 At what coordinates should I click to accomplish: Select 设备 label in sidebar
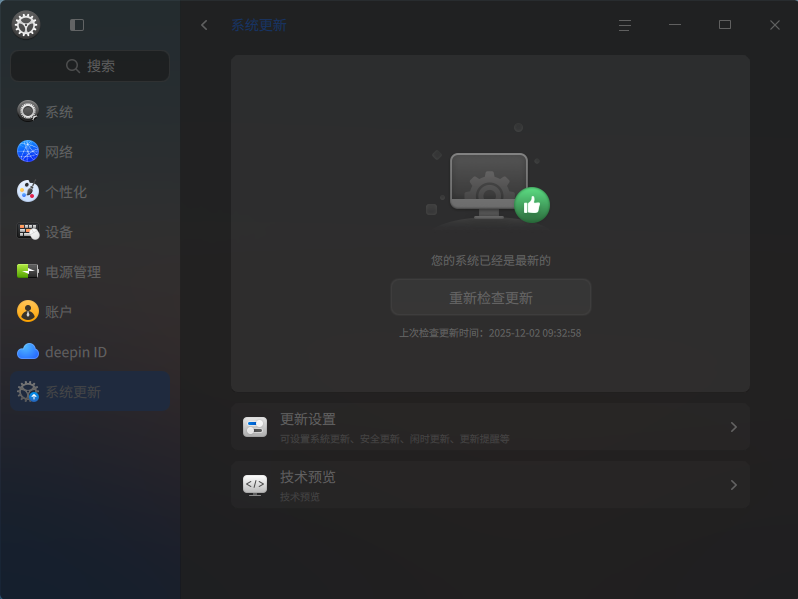[x=59, y=232]
